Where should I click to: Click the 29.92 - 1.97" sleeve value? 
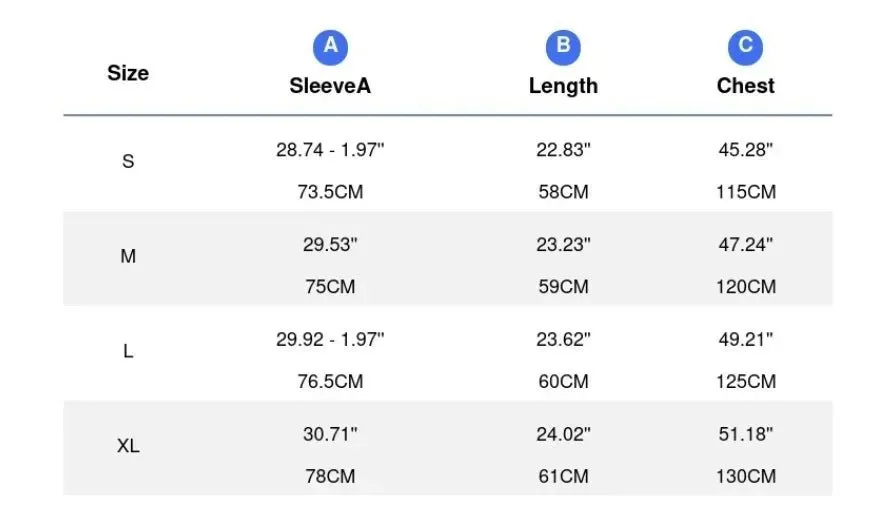click(330, 339)
